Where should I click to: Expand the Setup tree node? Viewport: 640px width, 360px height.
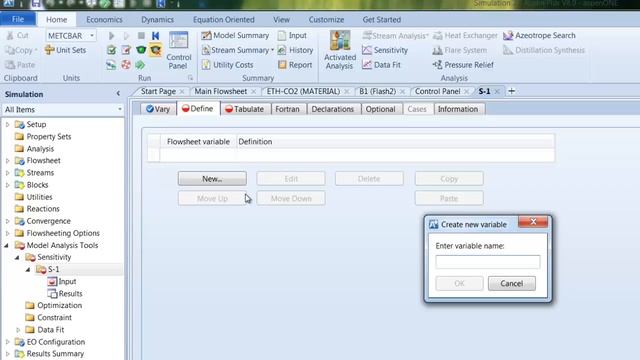pos(8,124)
